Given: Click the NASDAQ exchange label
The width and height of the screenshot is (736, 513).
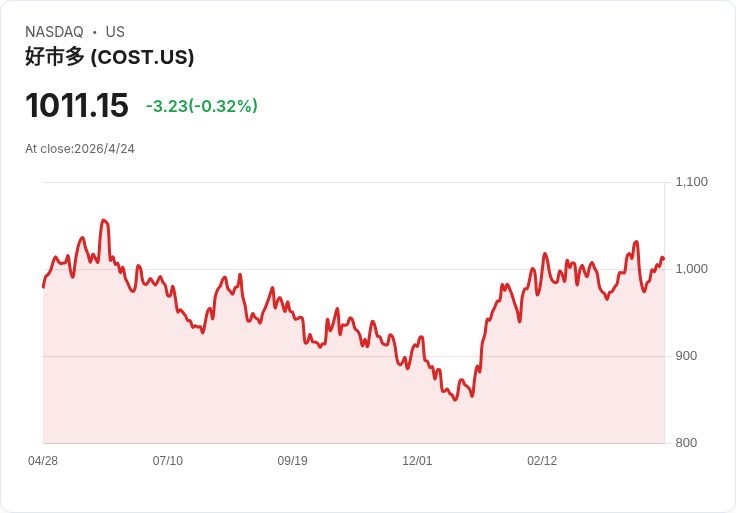Looking at the screenshot, I should click(x=54, y=32).
